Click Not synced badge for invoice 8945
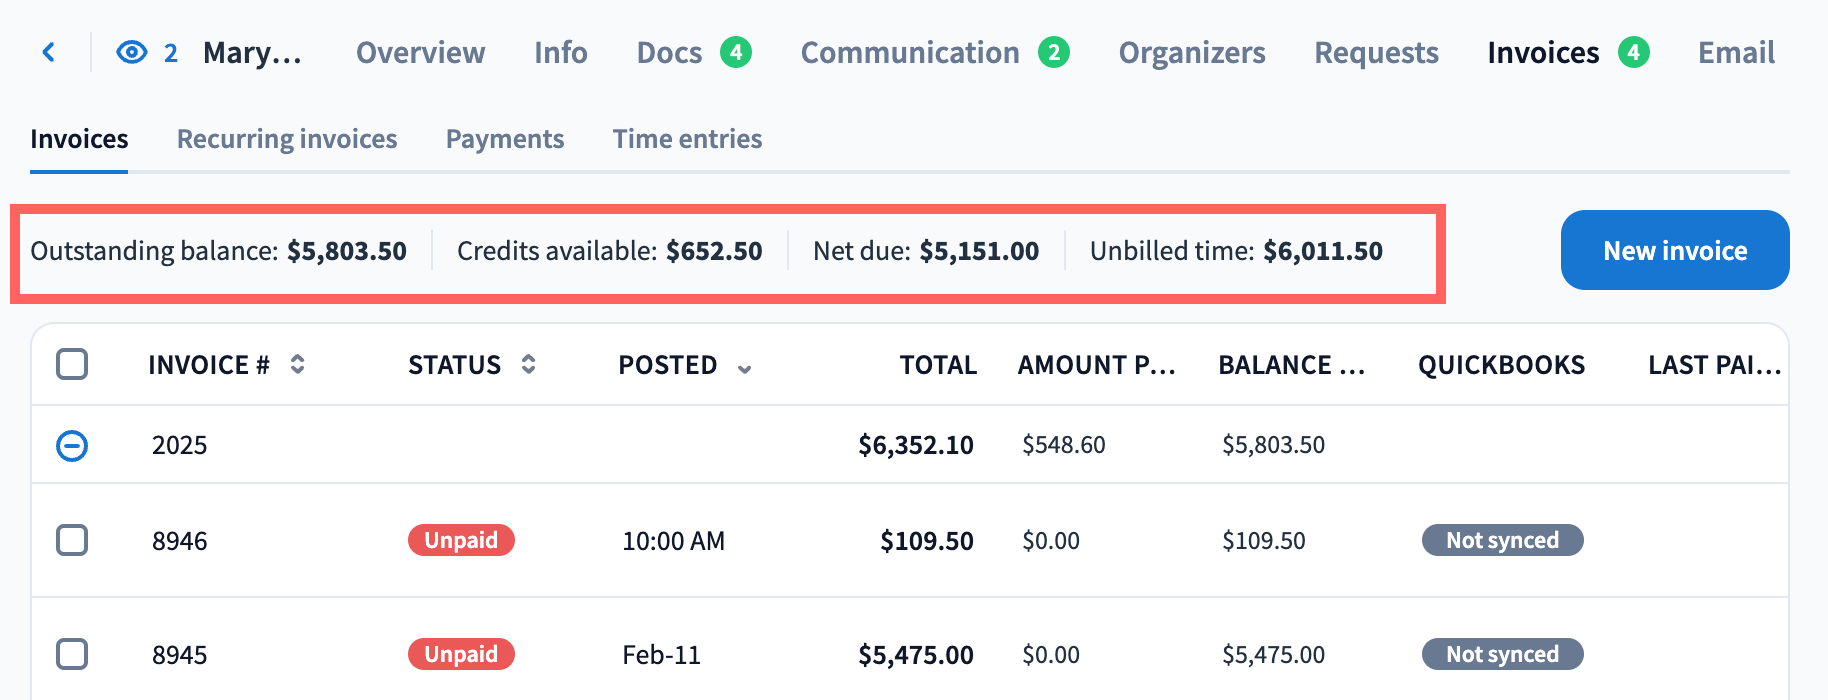1828x700 pixels. (1502, 654)
